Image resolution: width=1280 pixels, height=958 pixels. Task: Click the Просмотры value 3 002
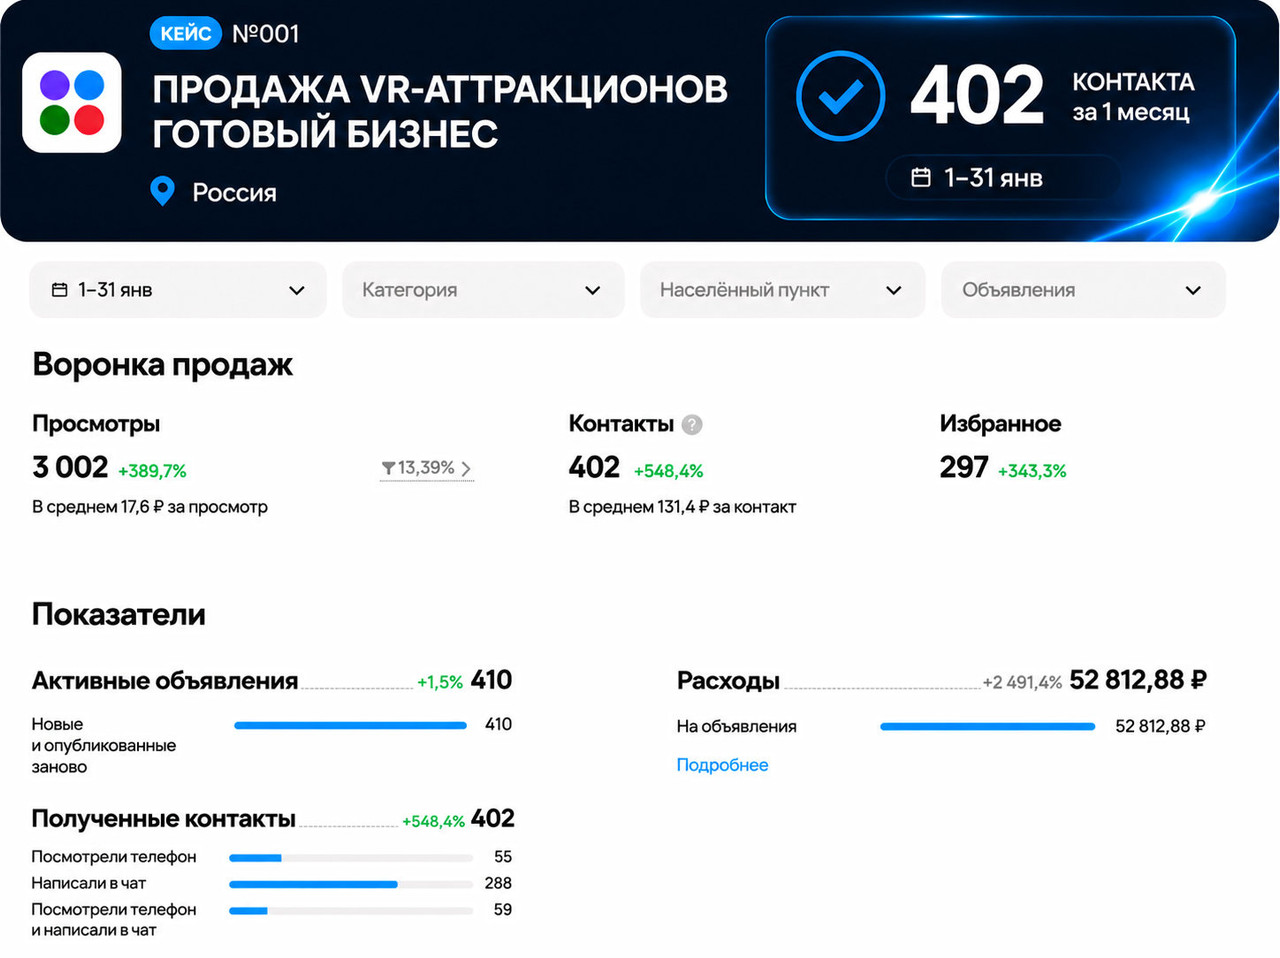tap(70, 467)
